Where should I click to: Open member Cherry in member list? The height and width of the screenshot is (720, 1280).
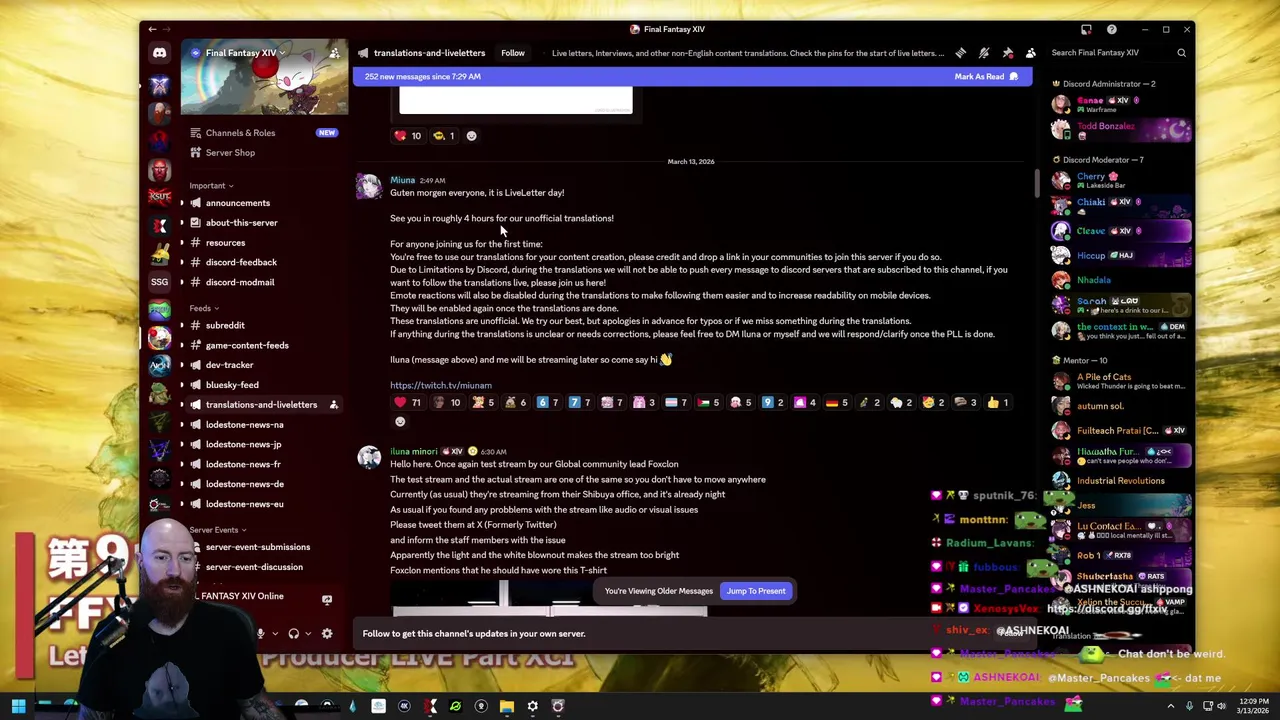1118,180
